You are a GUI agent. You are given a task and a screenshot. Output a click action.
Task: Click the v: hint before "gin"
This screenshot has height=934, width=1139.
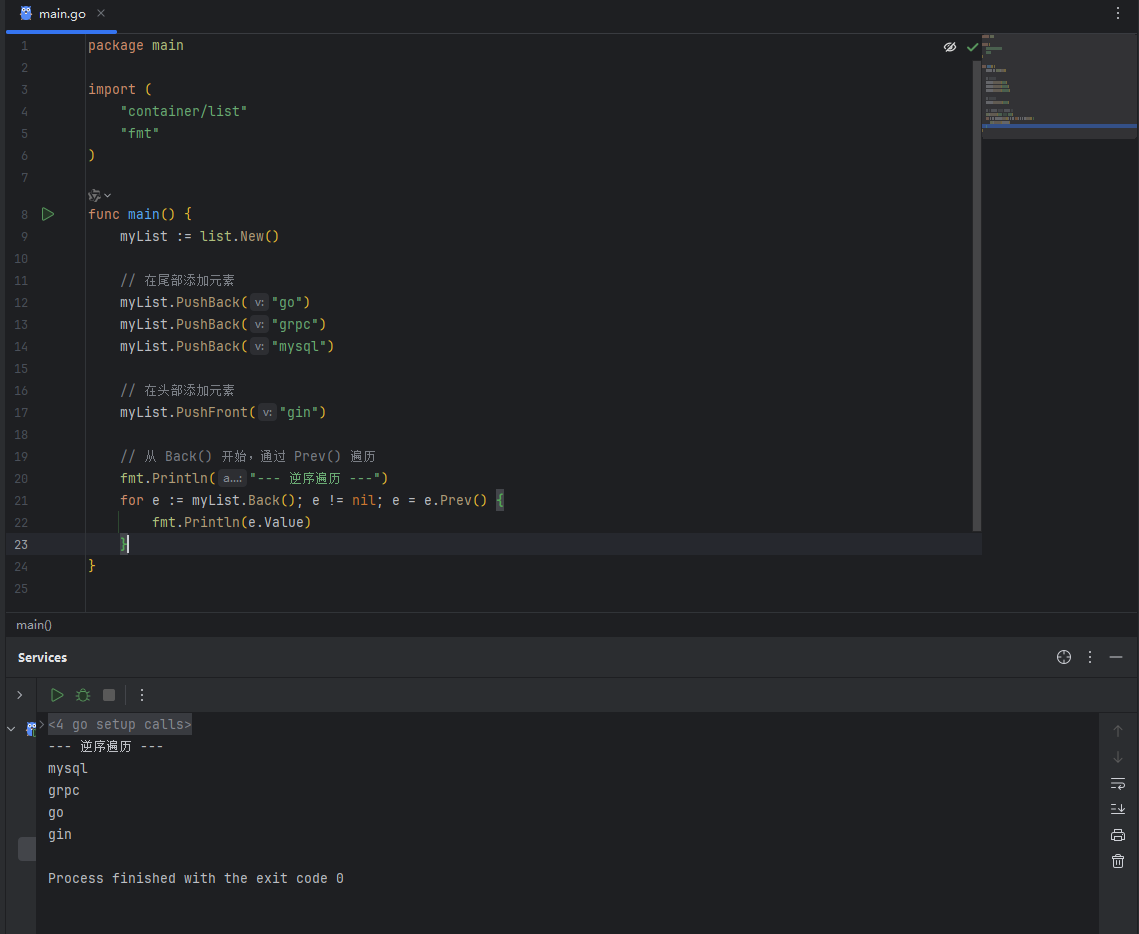click(267, 413)
